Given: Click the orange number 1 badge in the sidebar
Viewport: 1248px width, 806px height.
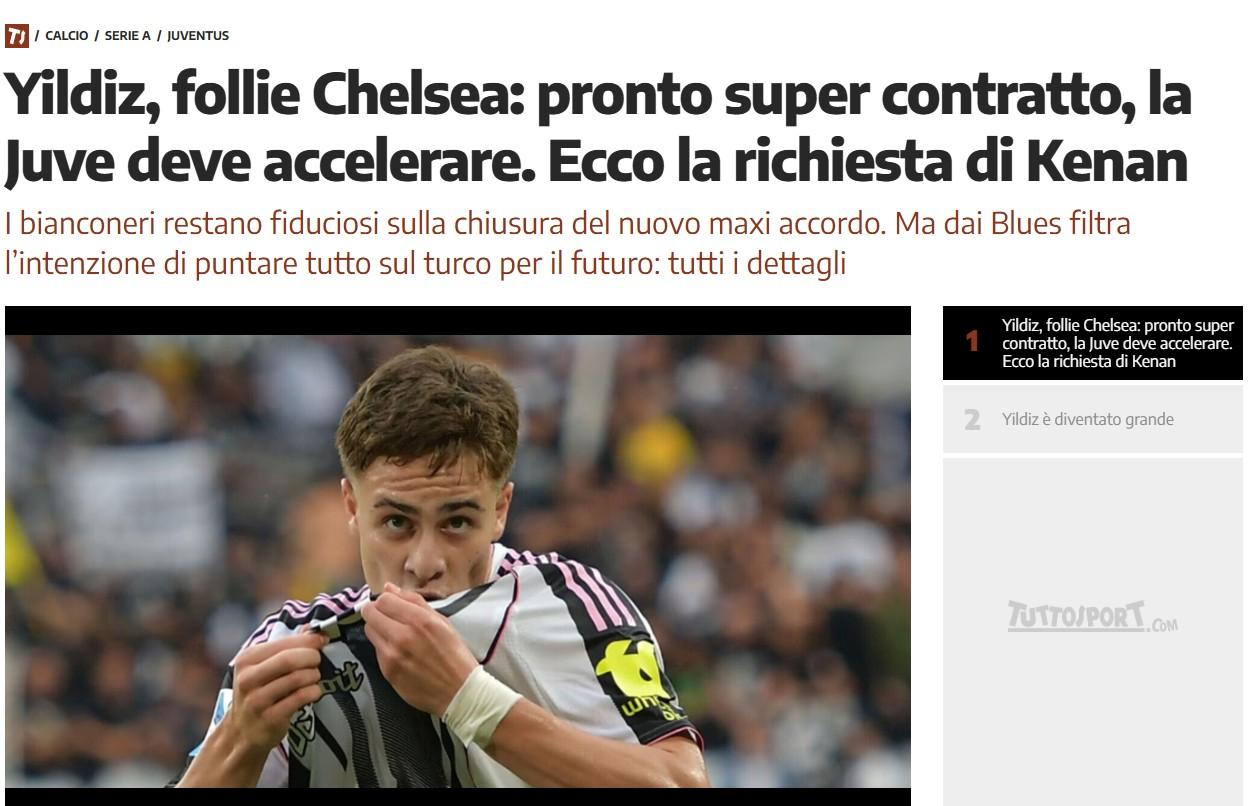Looking at the screenshot, I should click(972, 342).
